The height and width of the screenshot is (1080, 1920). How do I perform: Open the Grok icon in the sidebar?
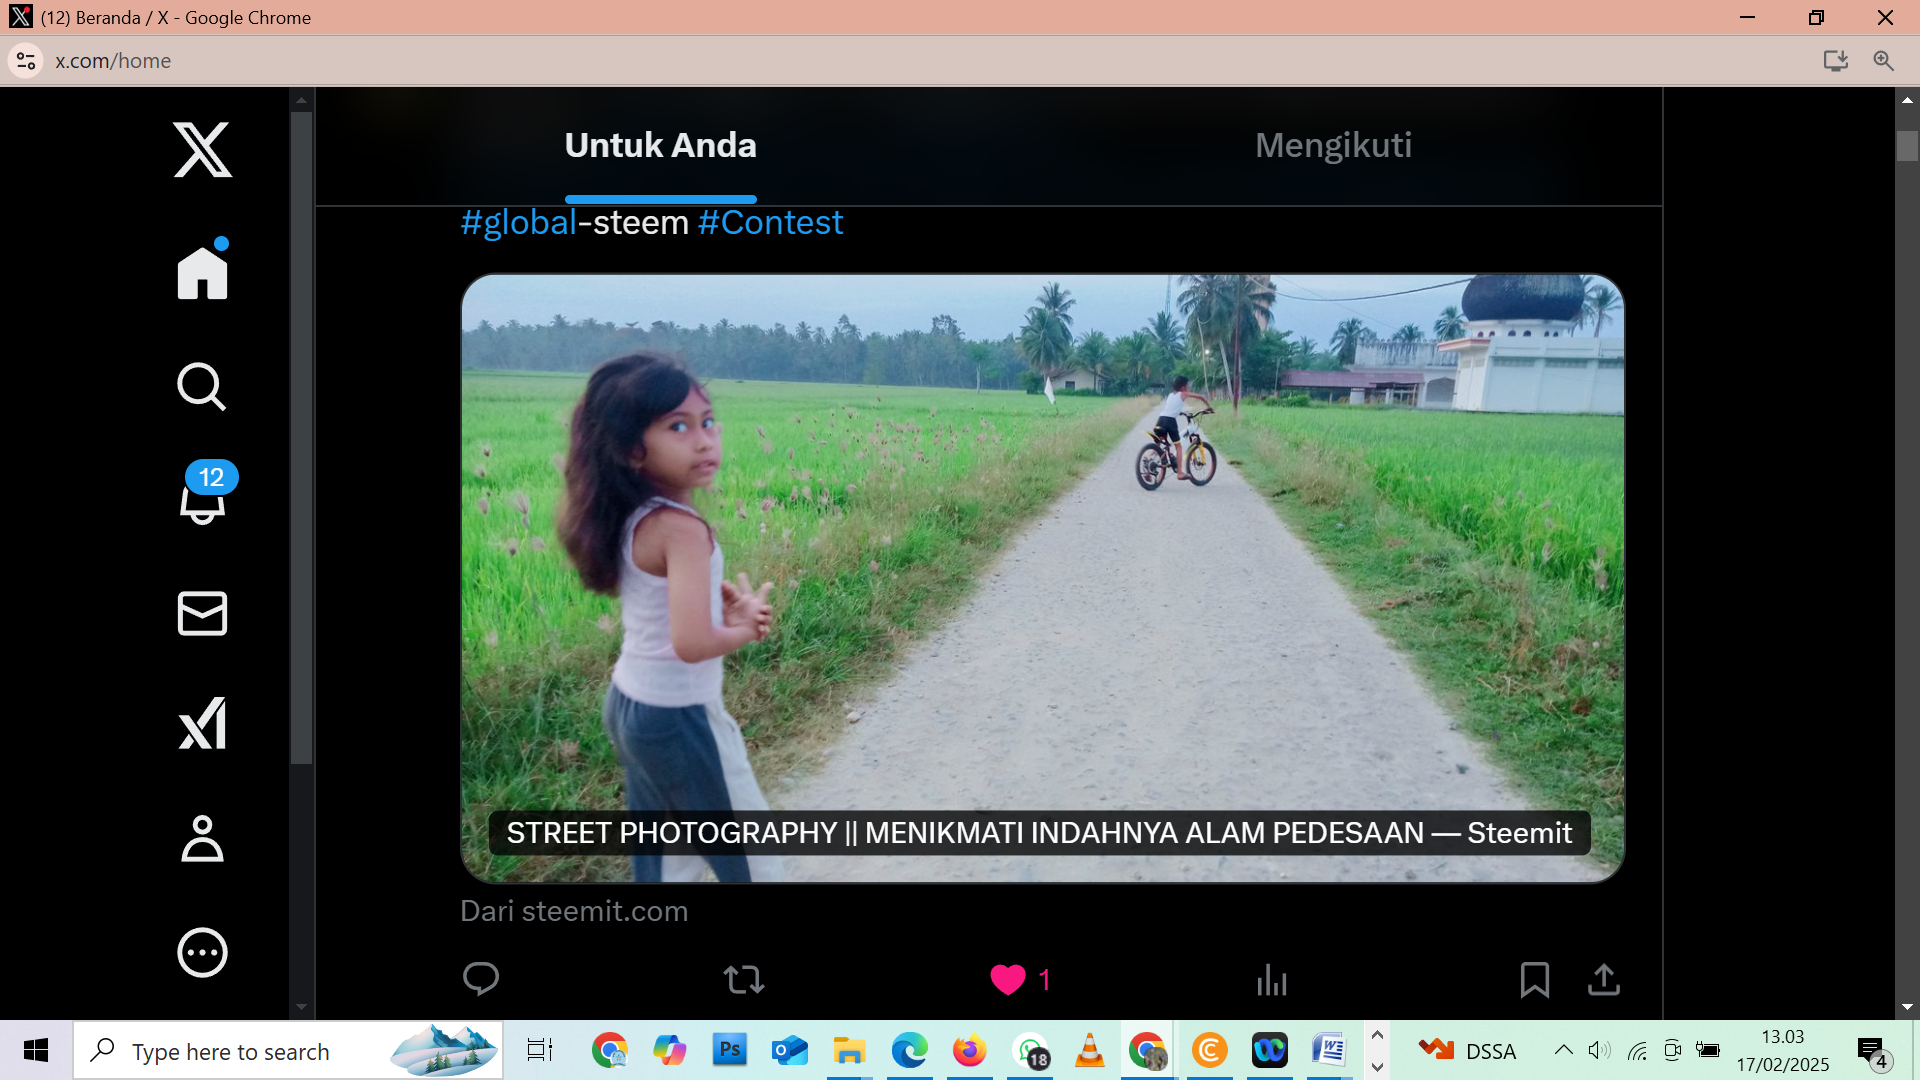tap(202, 724)
